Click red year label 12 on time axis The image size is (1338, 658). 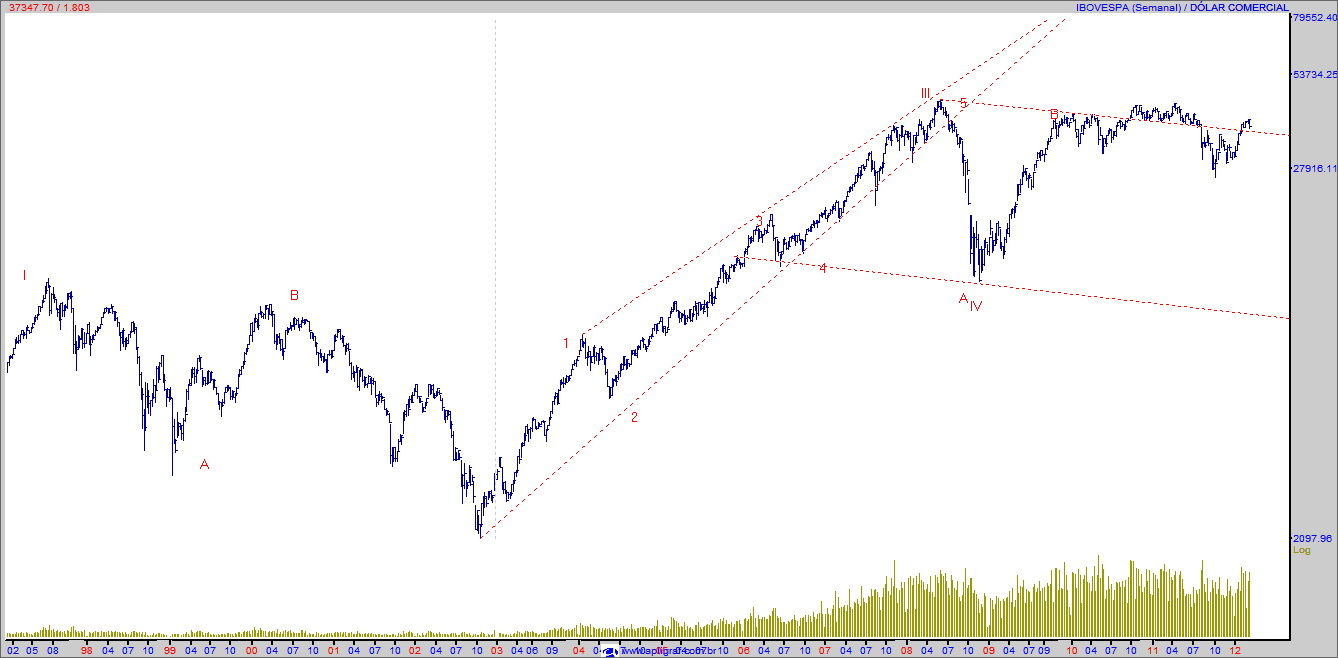tap(1235, 650)
